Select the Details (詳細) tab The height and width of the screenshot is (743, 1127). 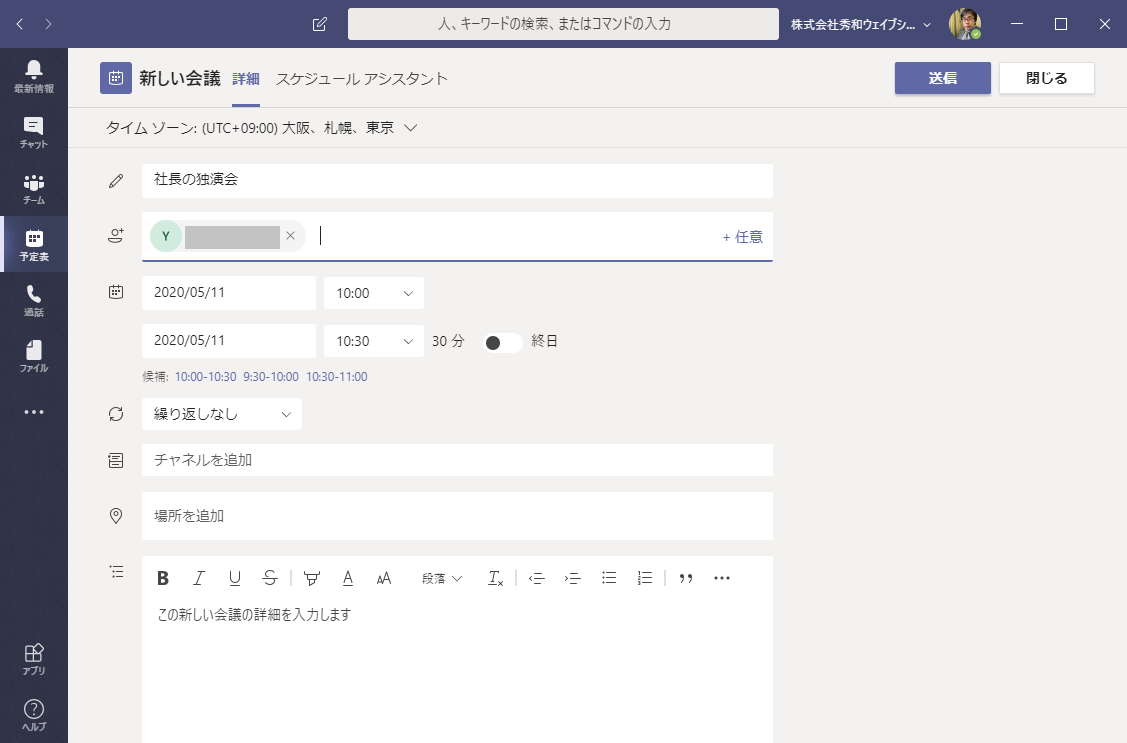pyautogui.click(x=246, y=78)
